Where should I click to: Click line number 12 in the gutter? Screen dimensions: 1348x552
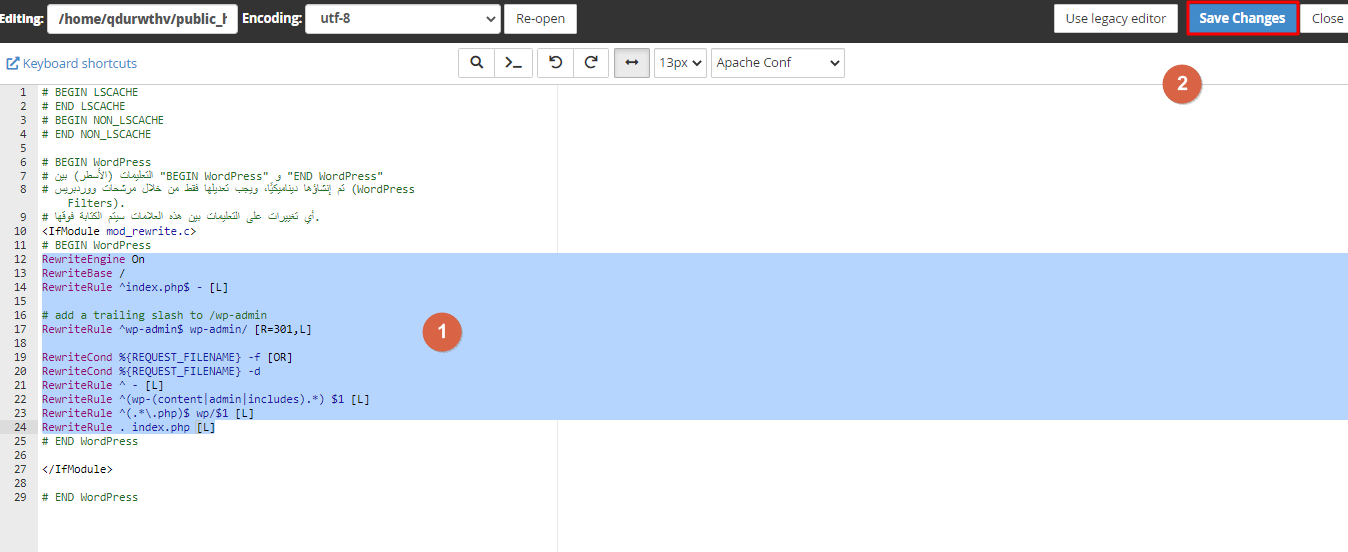click(x=22, y=259)
